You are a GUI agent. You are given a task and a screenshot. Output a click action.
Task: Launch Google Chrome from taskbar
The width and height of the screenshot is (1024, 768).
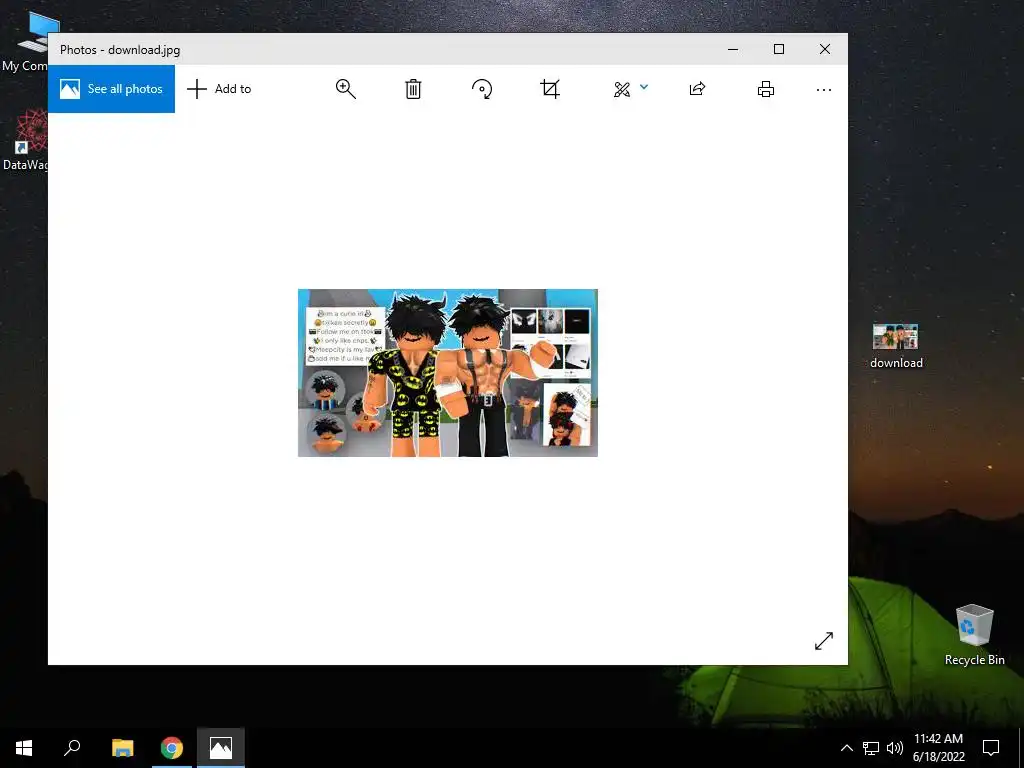[172, 748]
